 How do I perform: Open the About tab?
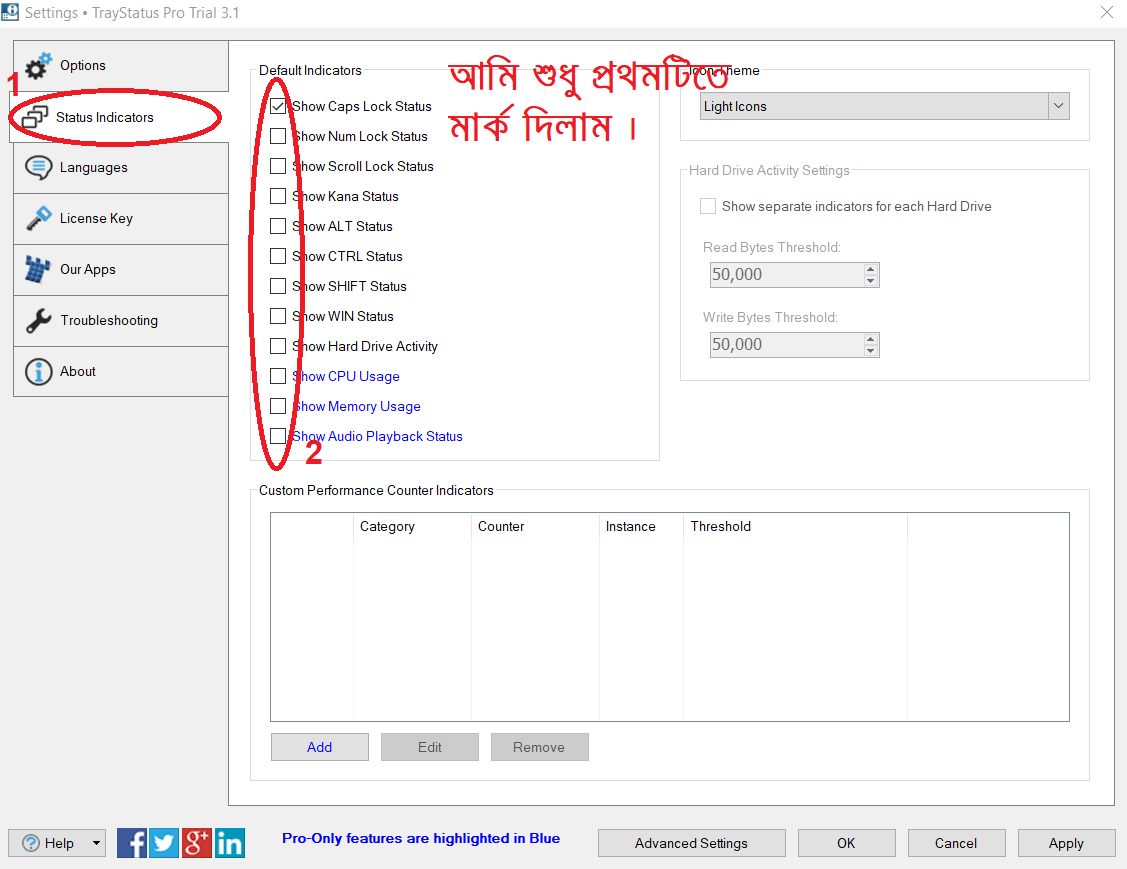coord(121,372)
